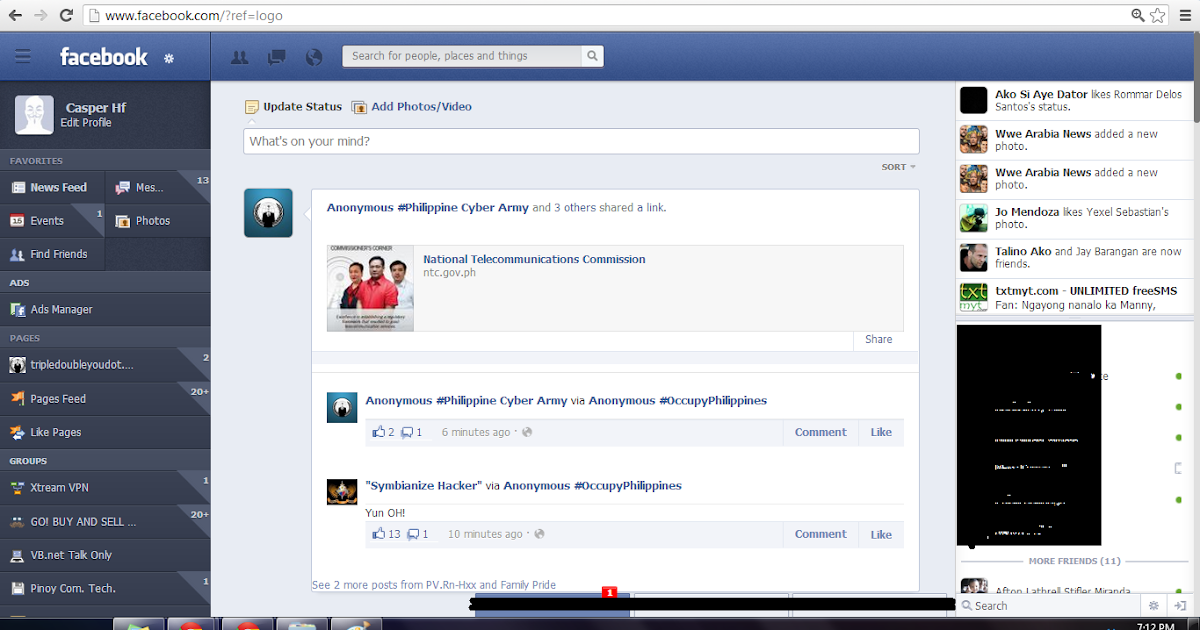
Task: Click the Edit Profile link
Action: pos(86,123)
